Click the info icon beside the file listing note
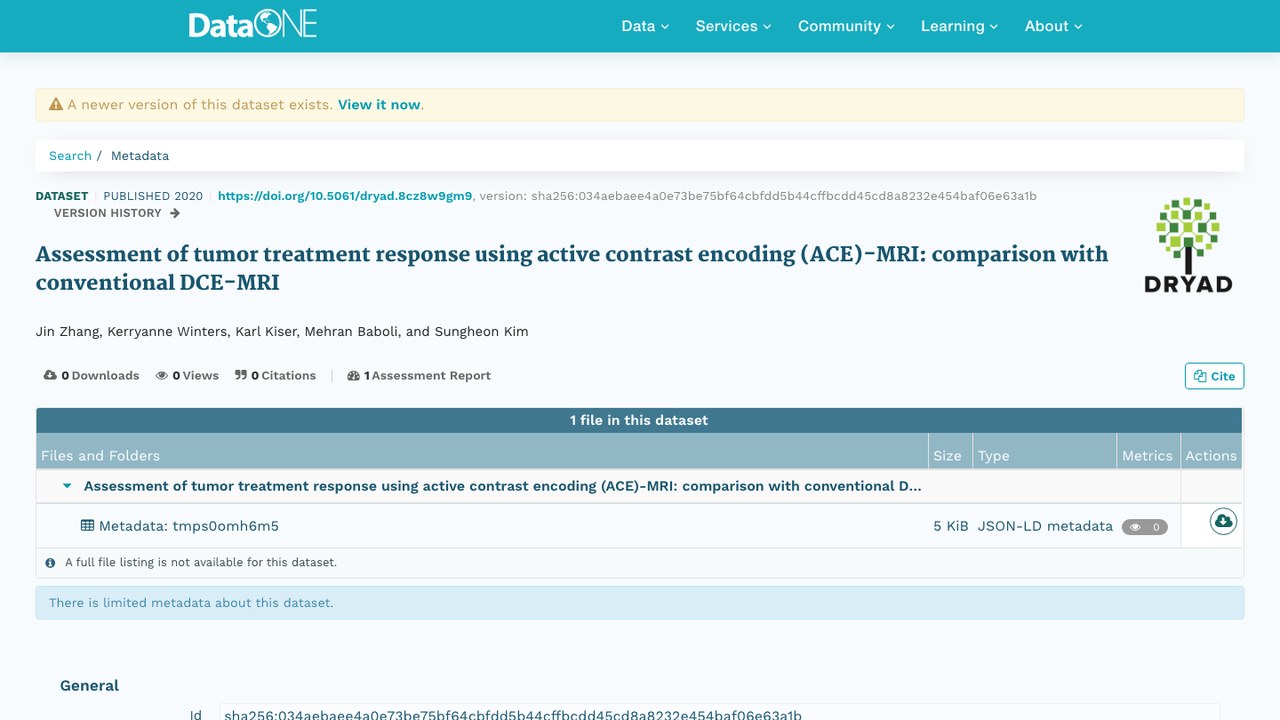The image size is (1280, 720). pos(50,563)
